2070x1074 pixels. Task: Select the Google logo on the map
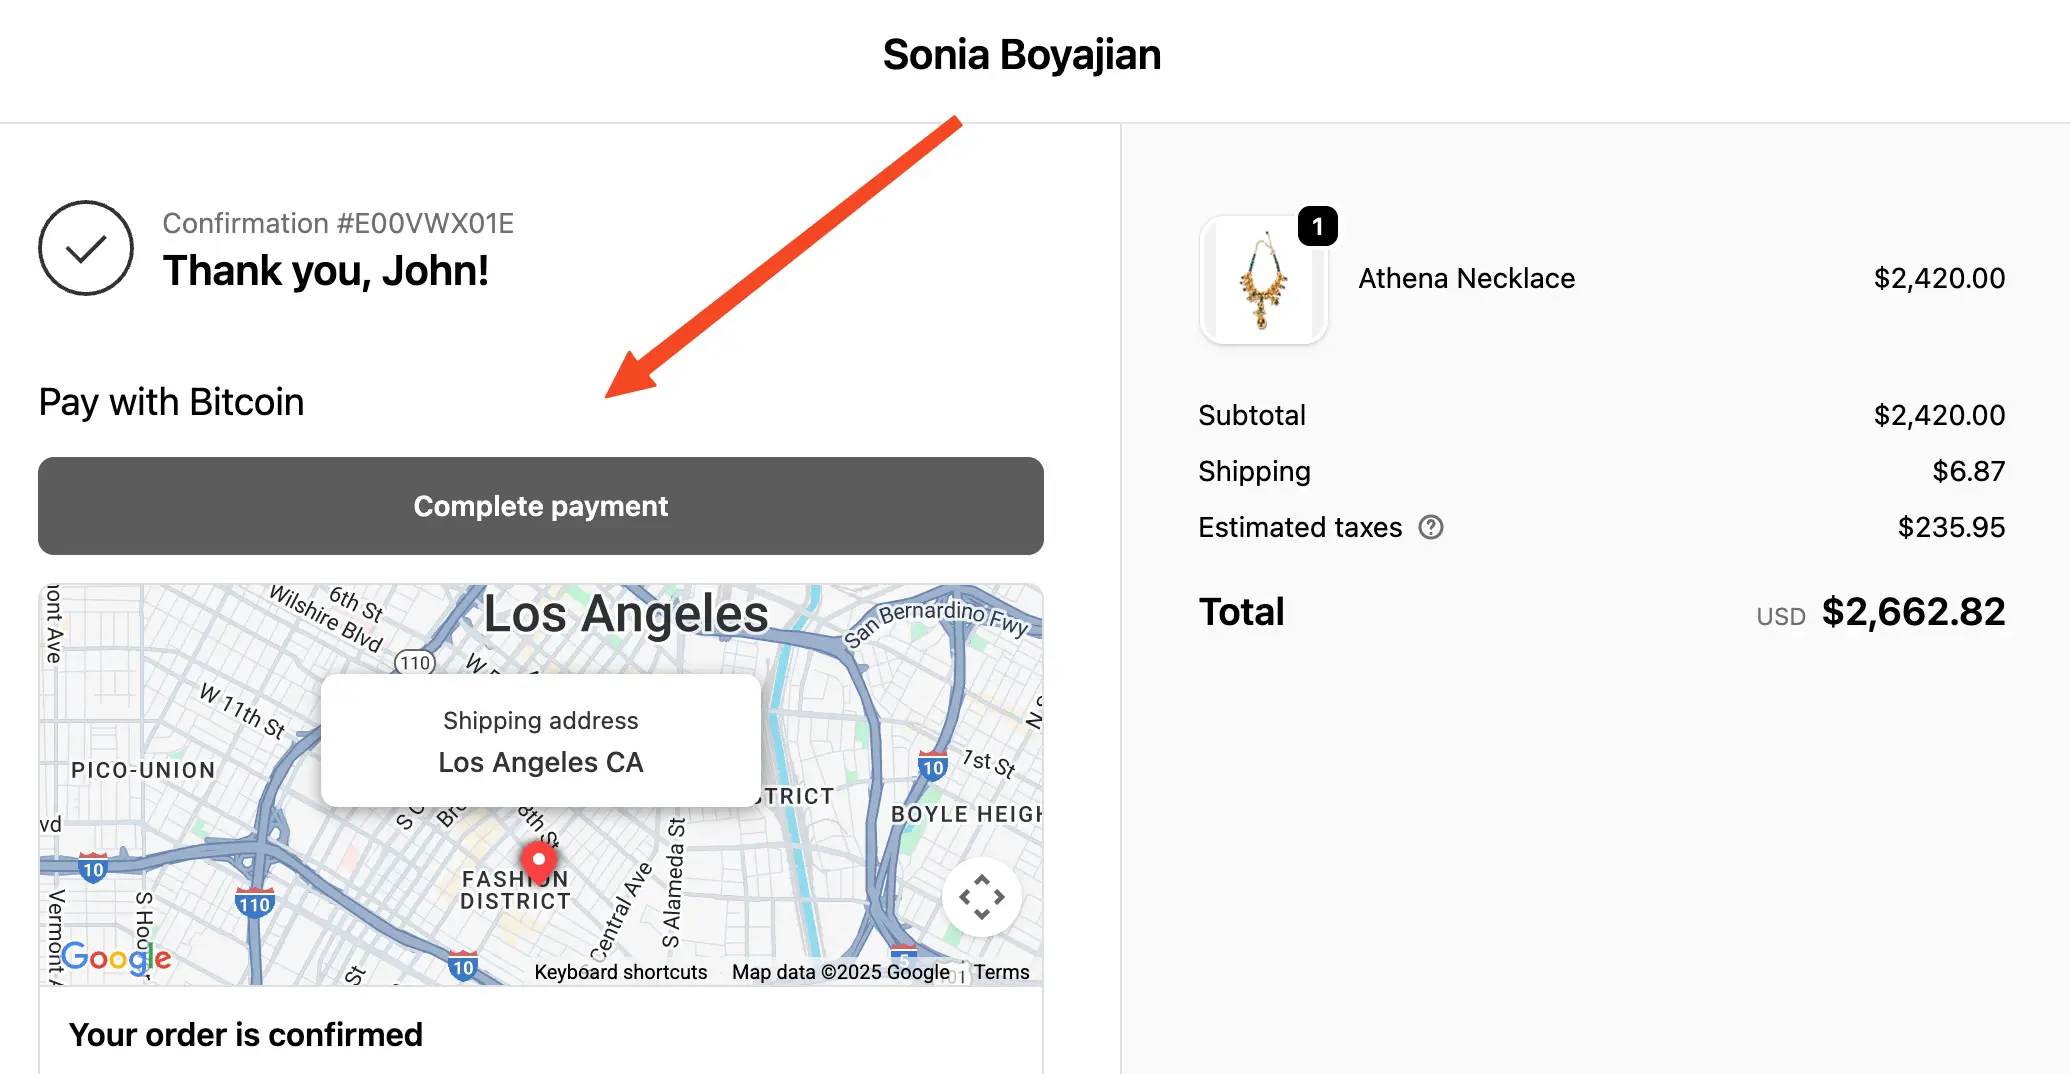(115, 958)
